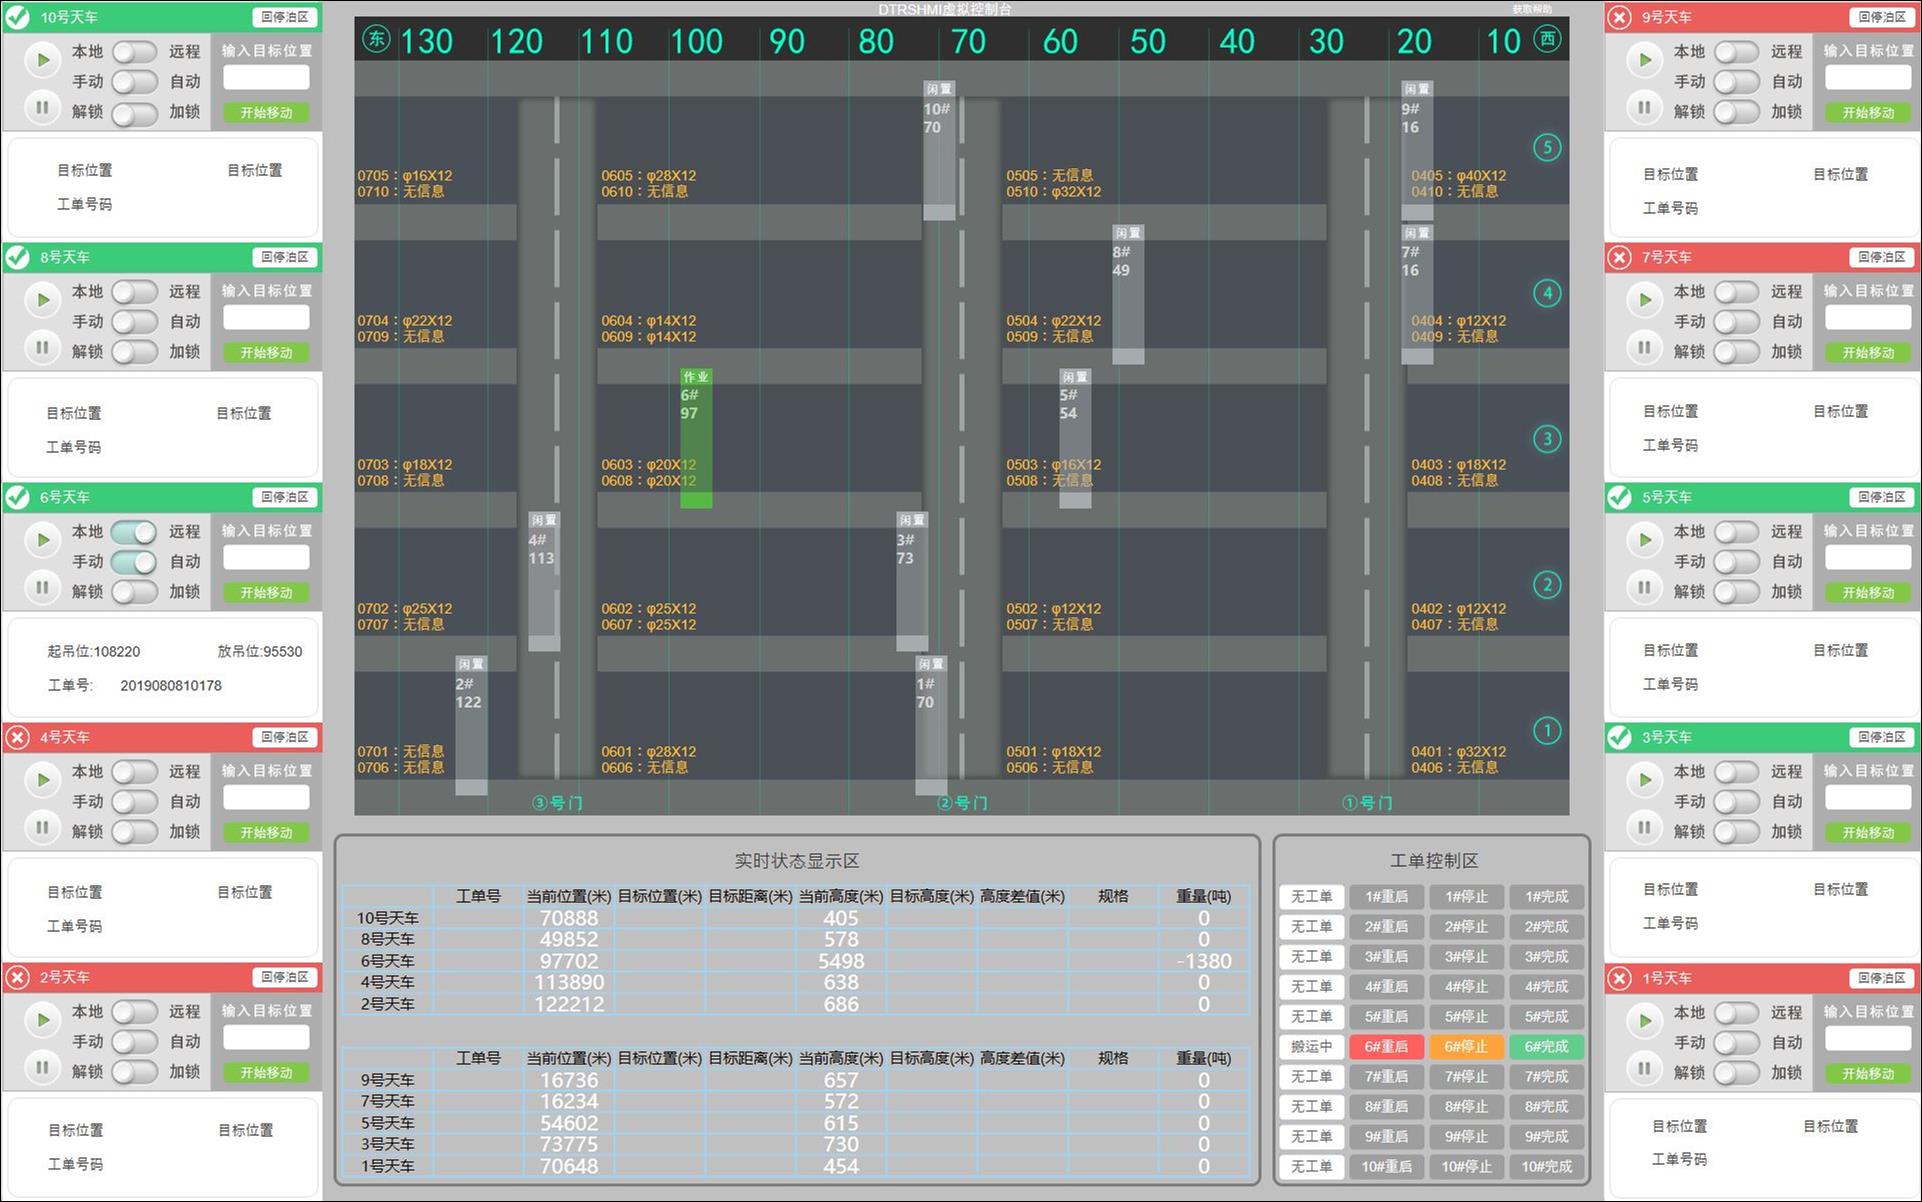1922x1202 pixels.
Task: Click the orange 6#停止 button
Action: [x=1466, y=1046]
